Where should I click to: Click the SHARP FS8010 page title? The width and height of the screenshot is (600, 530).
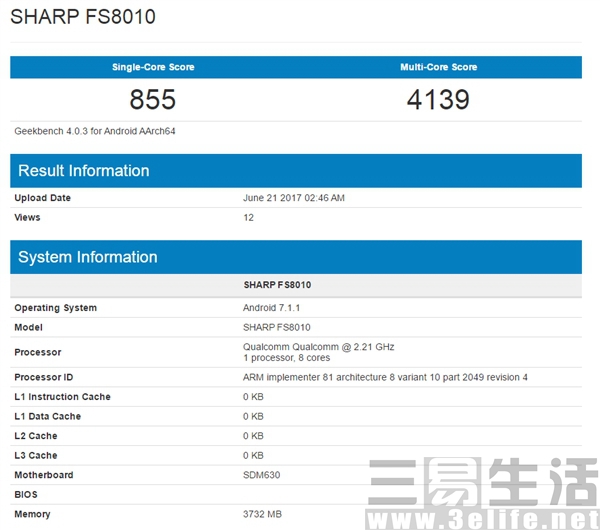click(83, 18)
